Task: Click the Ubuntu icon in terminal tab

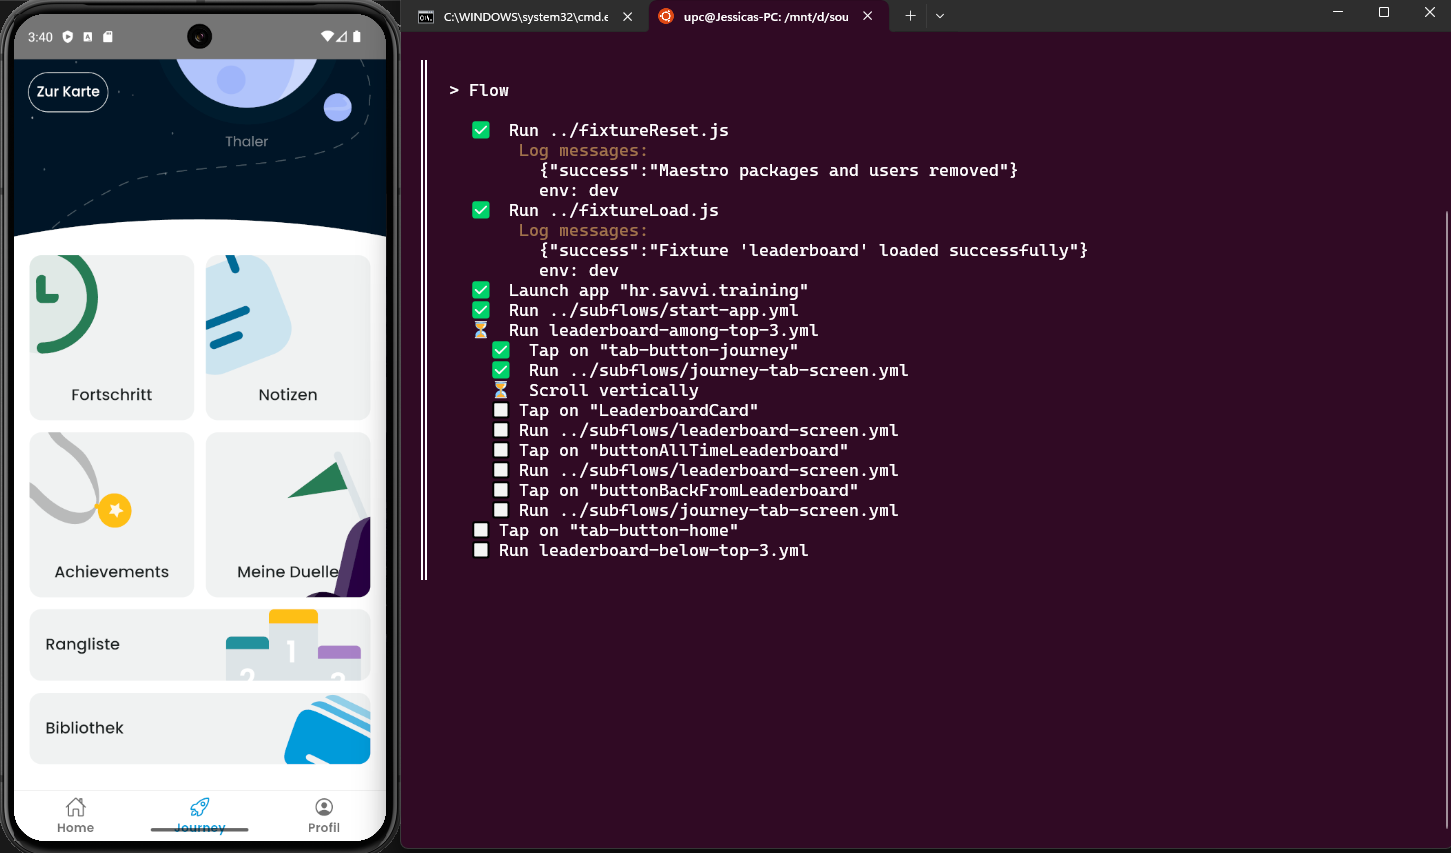Action: click(666, 16)
